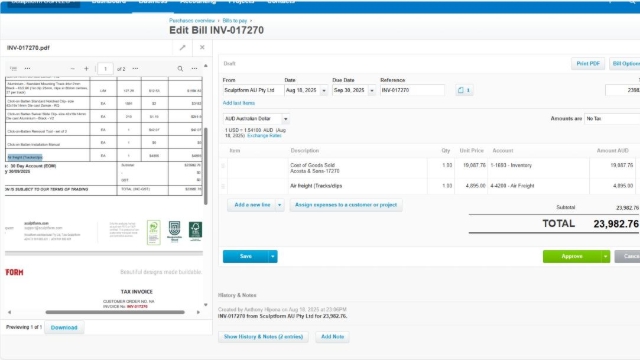Save the draft bill
The width and height of the screenshot is (640, 360).
(246, 256)
